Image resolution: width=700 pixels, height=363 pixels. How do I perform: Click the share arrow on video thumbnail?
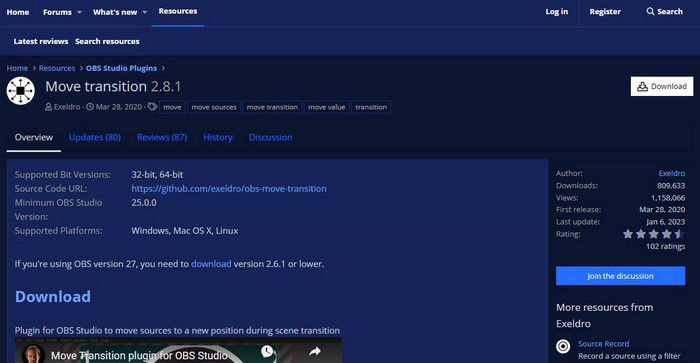pyautogui.click(x=315, y=351)
